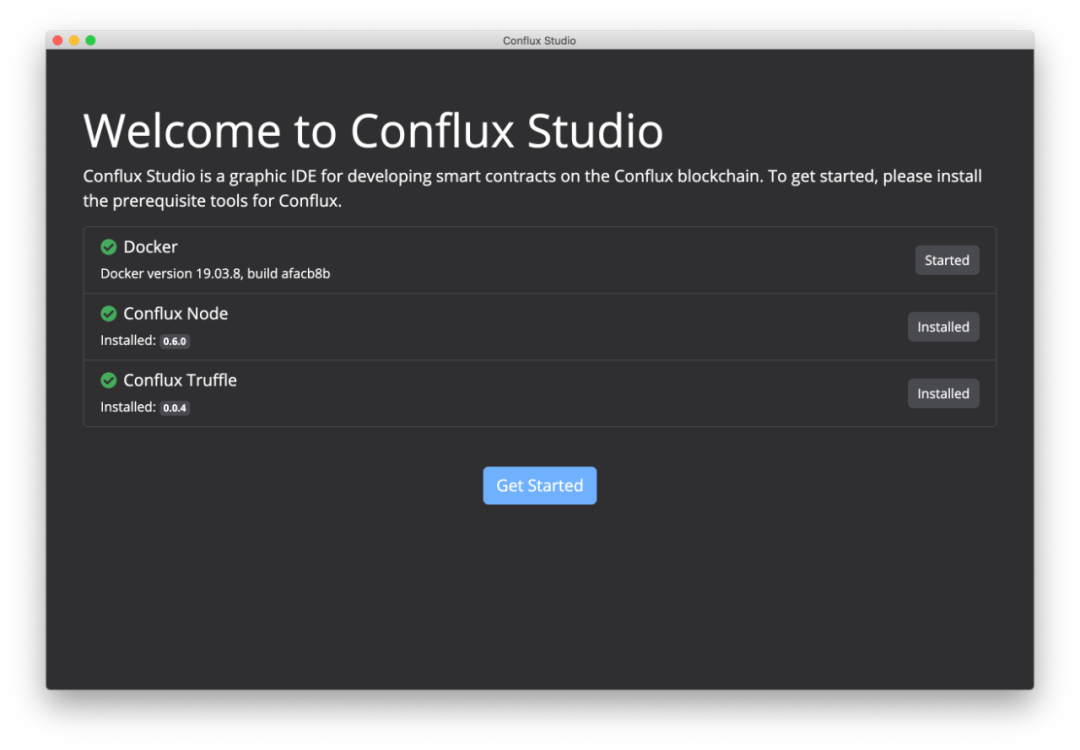Click the Welcome to Conflux Studio heading
The image size is (1080, 750).
coord(373,130)
